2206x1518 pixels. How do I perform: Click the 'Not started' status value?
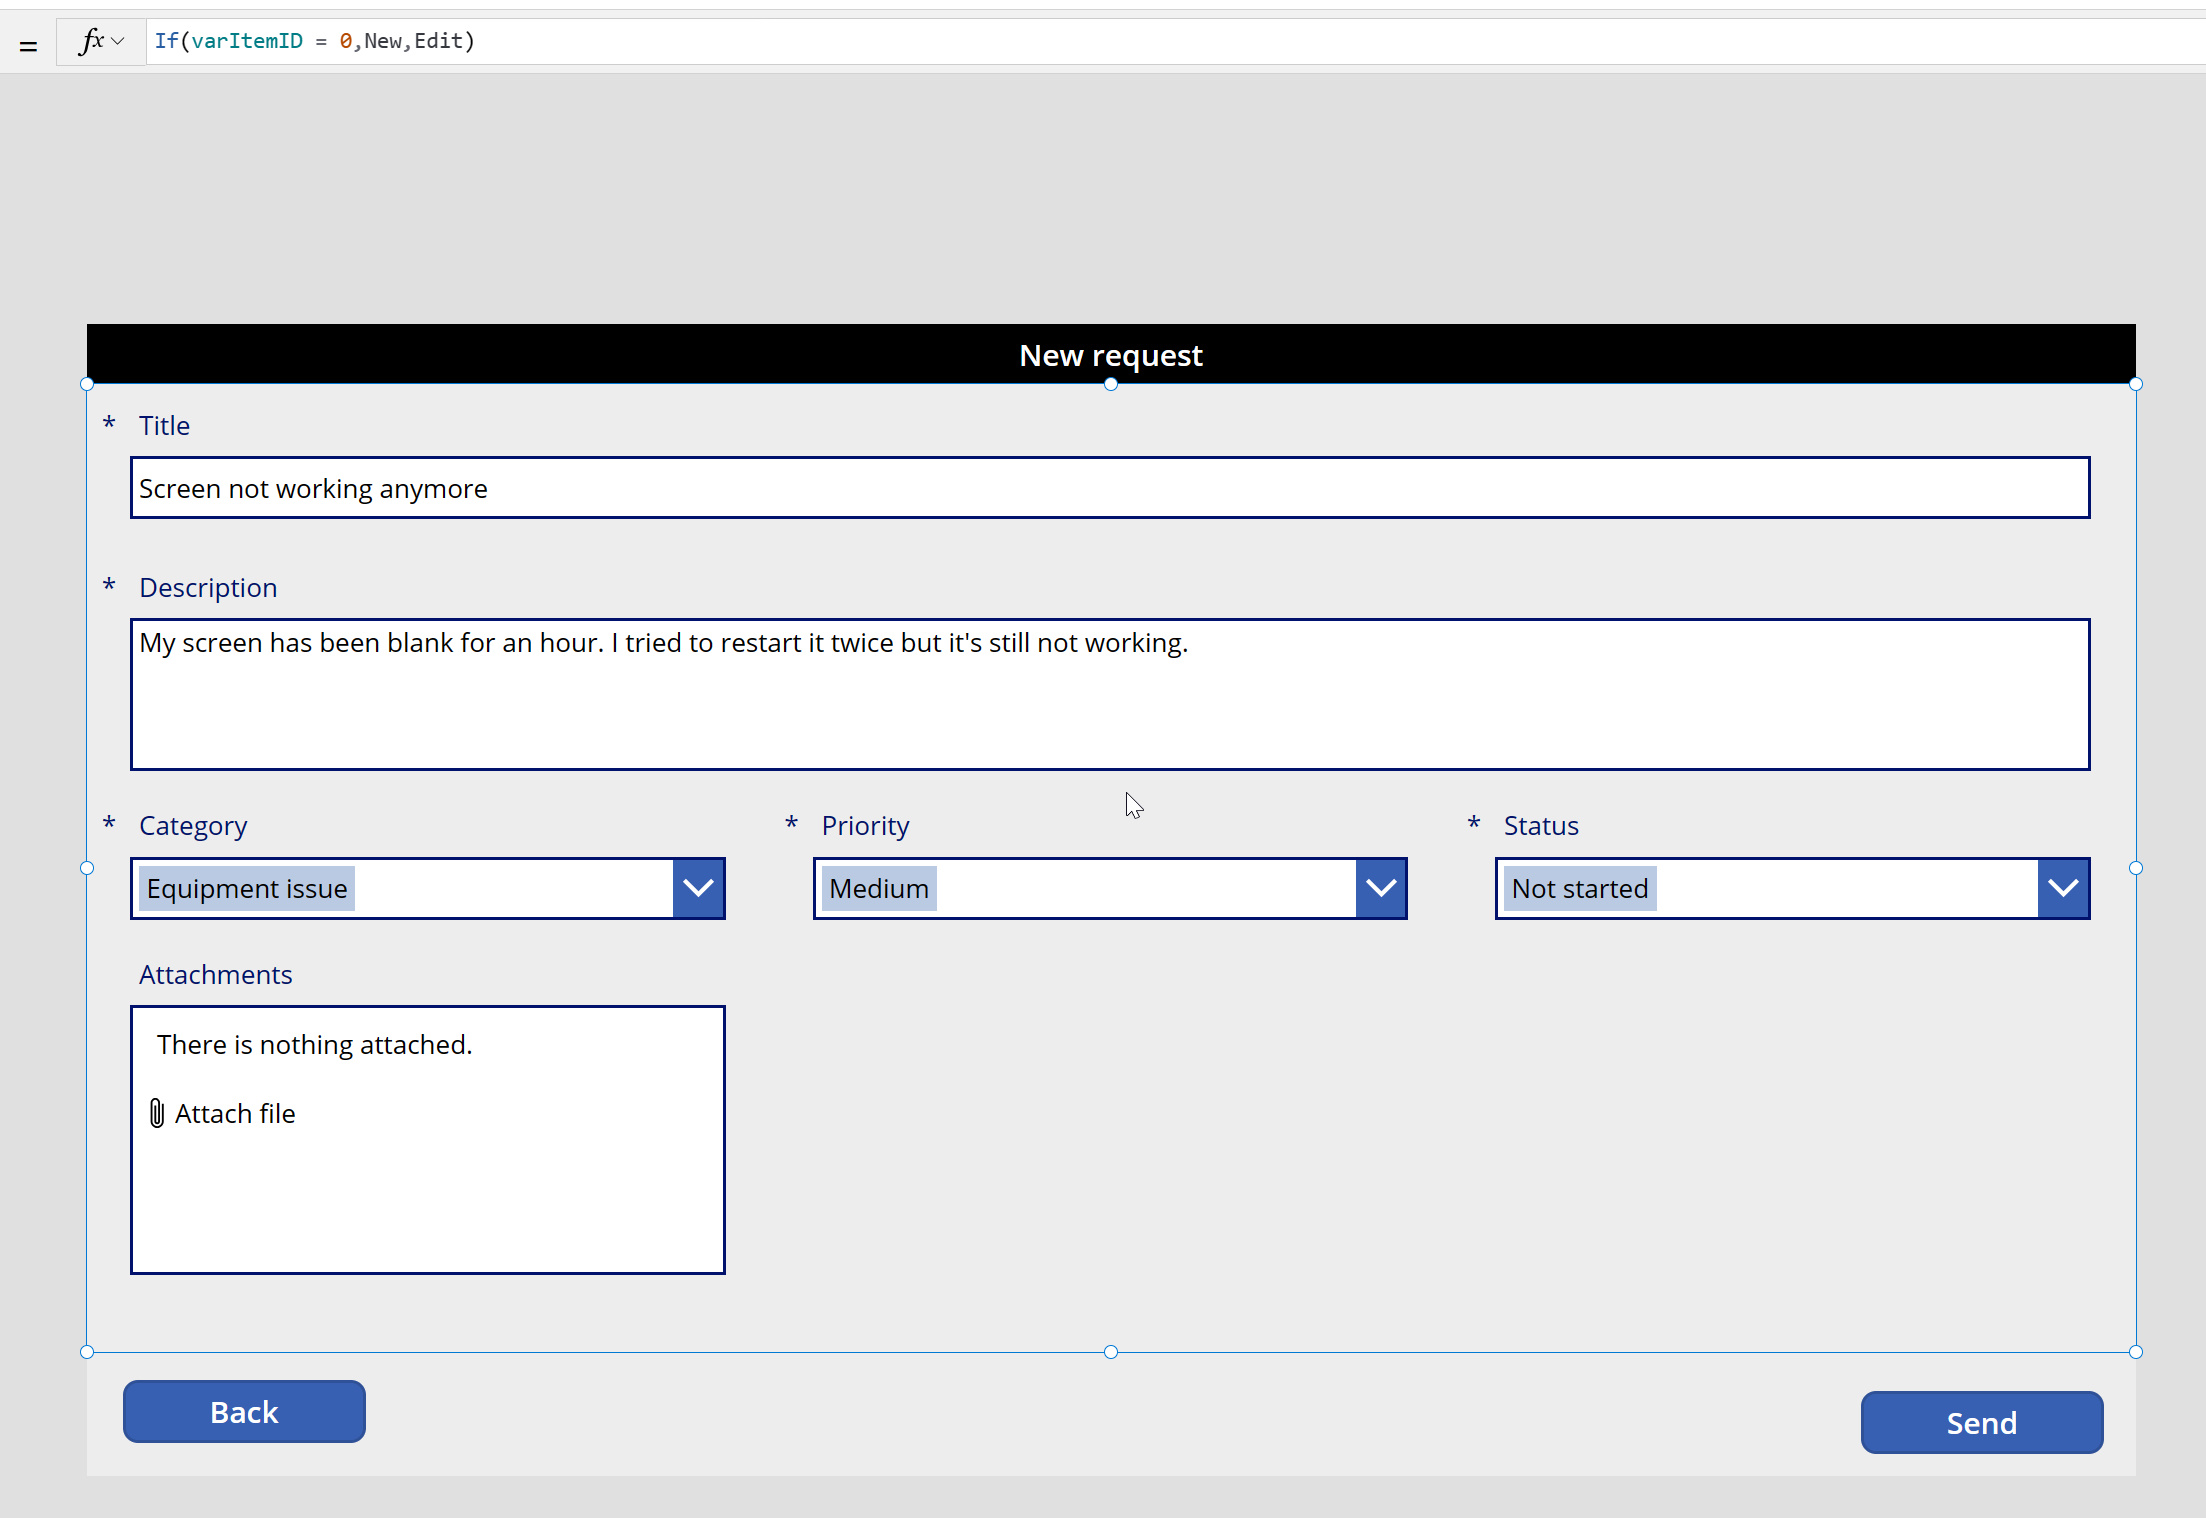tap(1579, 888)
